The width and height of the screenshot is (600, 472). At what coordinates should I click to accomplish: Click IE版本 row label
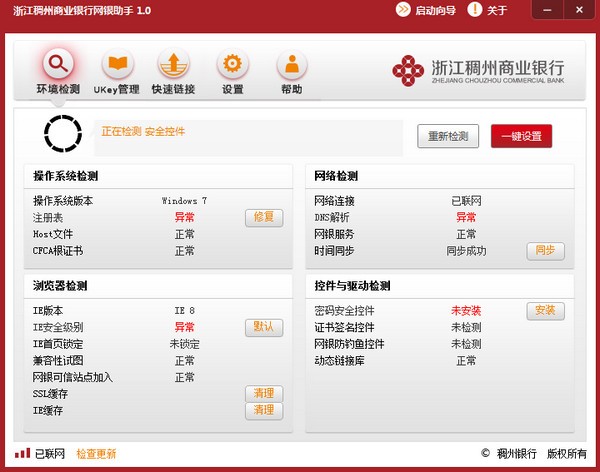[48, 310]
